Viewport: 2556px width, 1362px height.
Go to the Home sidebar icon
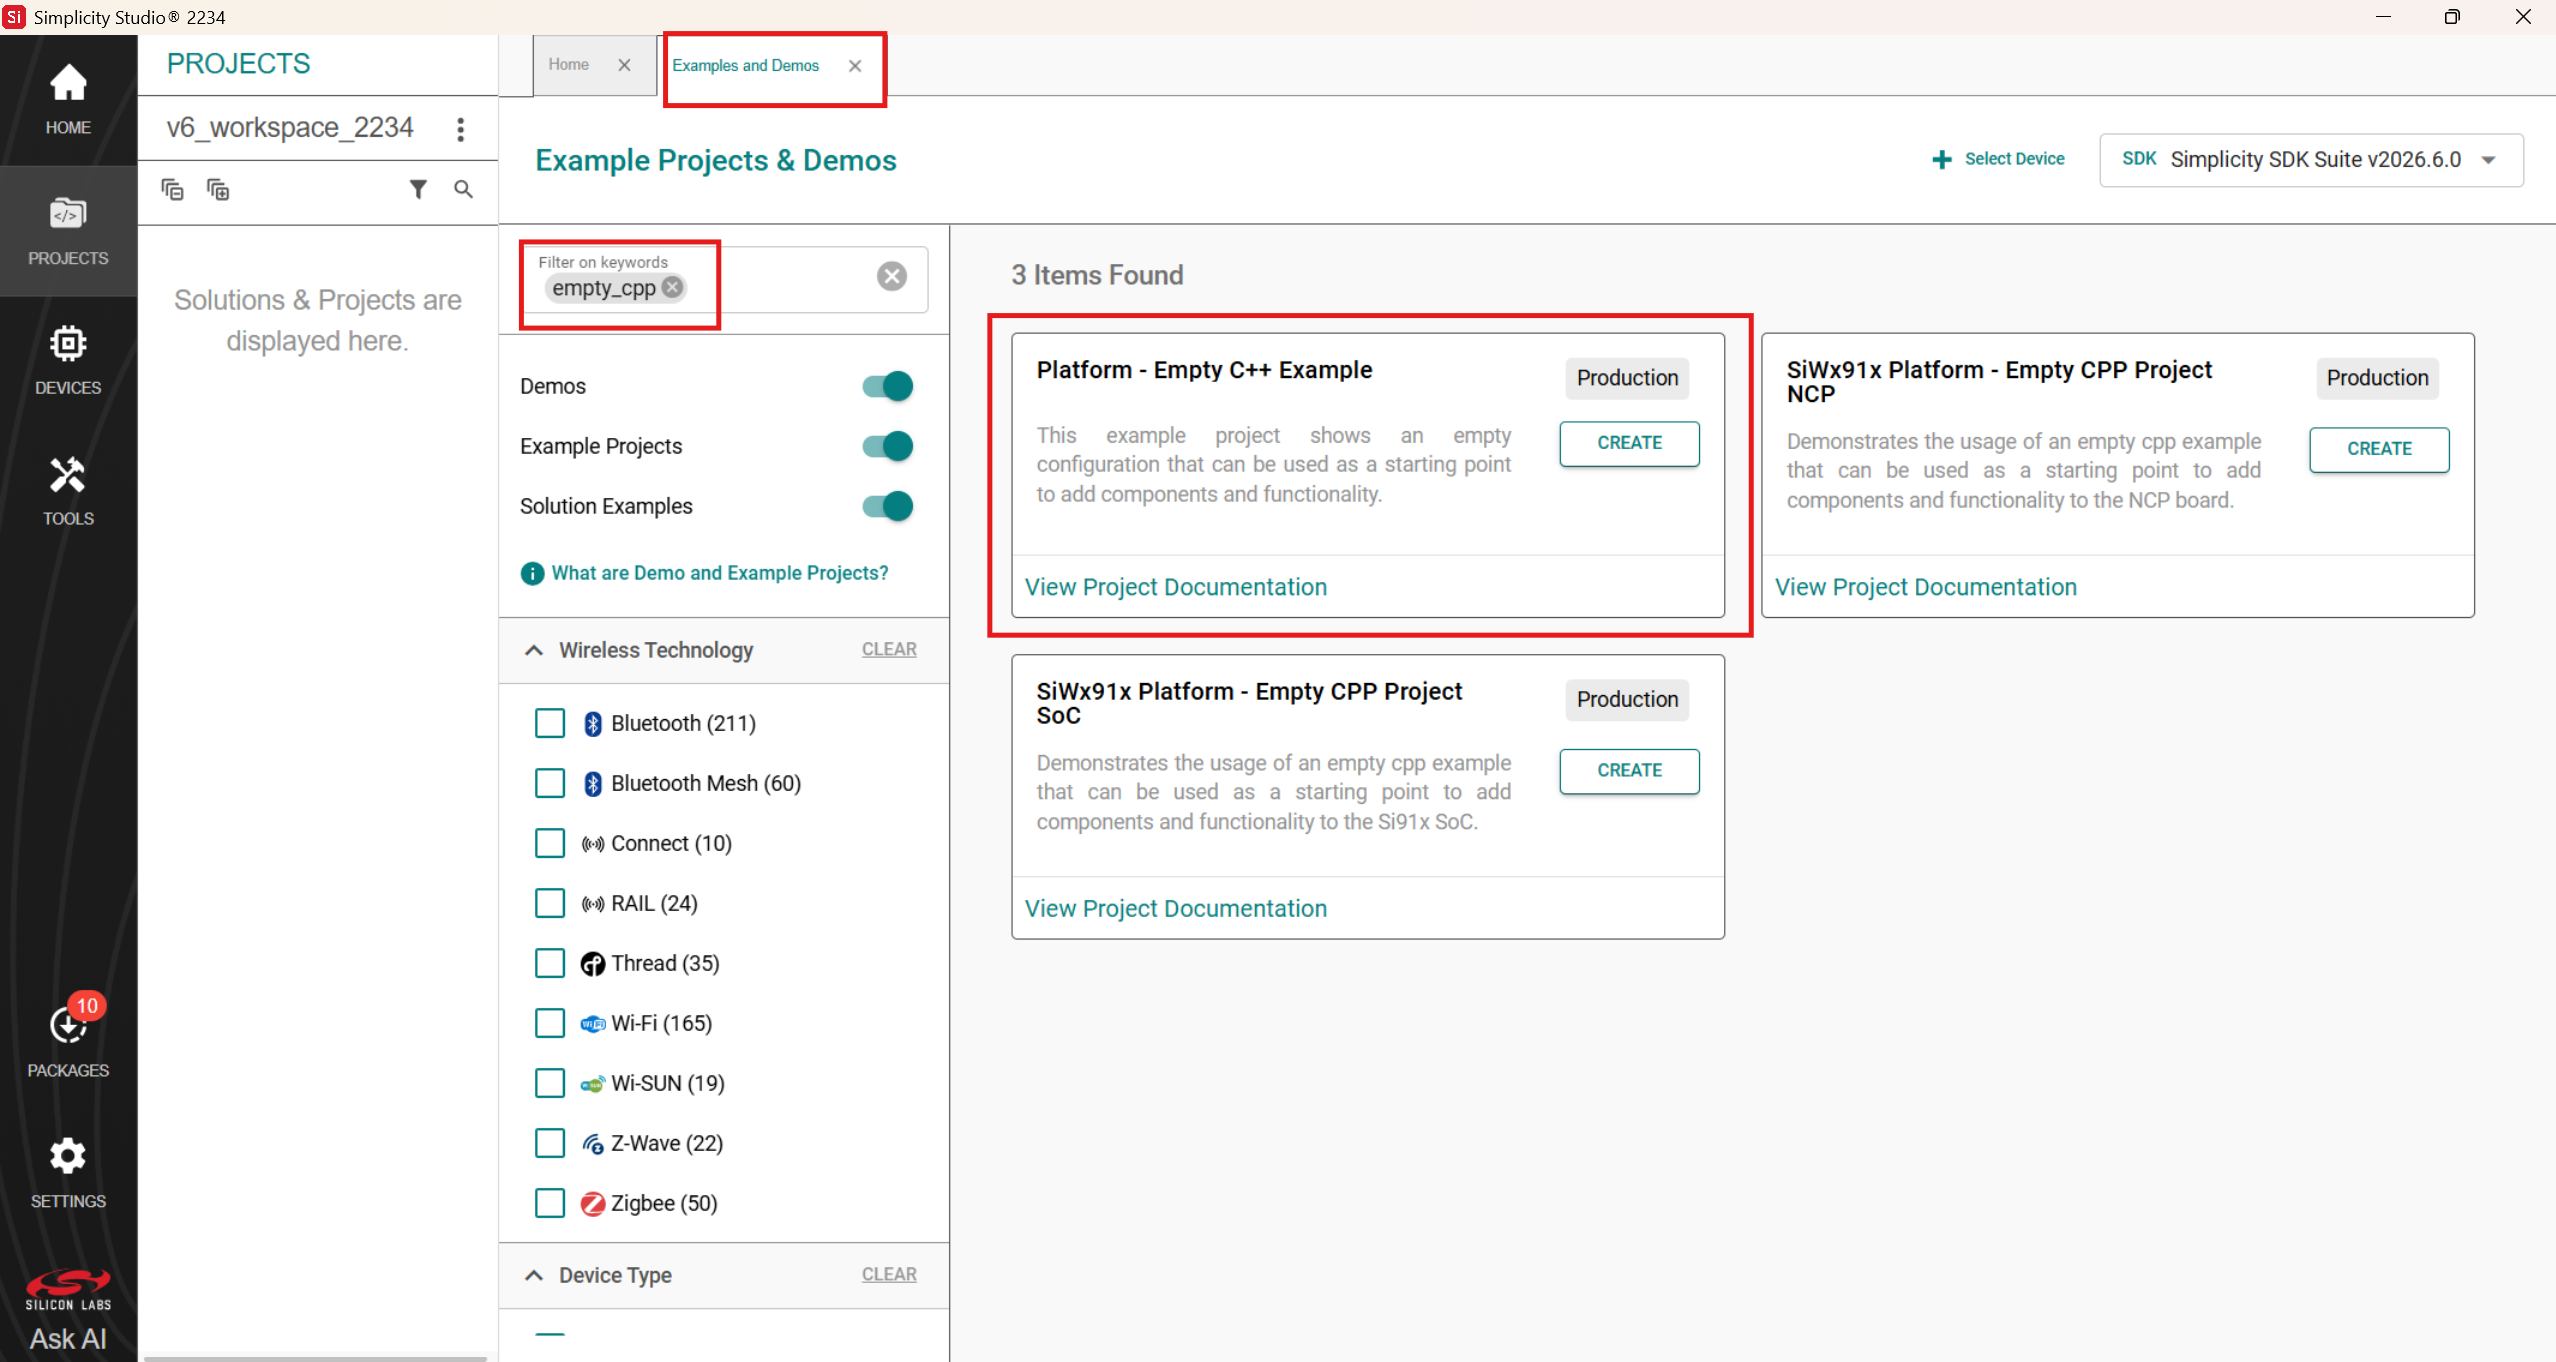pos(68,99)
